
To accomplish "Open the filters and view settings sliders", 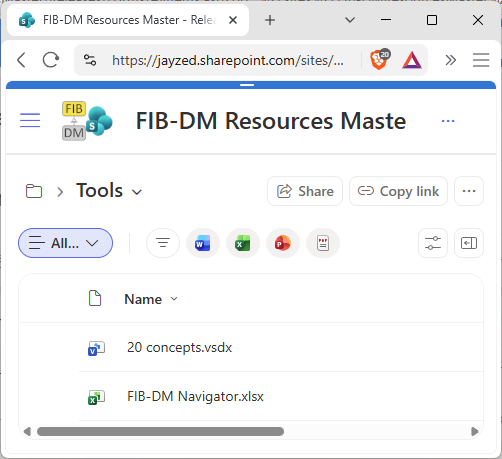I will click(433, 243).
